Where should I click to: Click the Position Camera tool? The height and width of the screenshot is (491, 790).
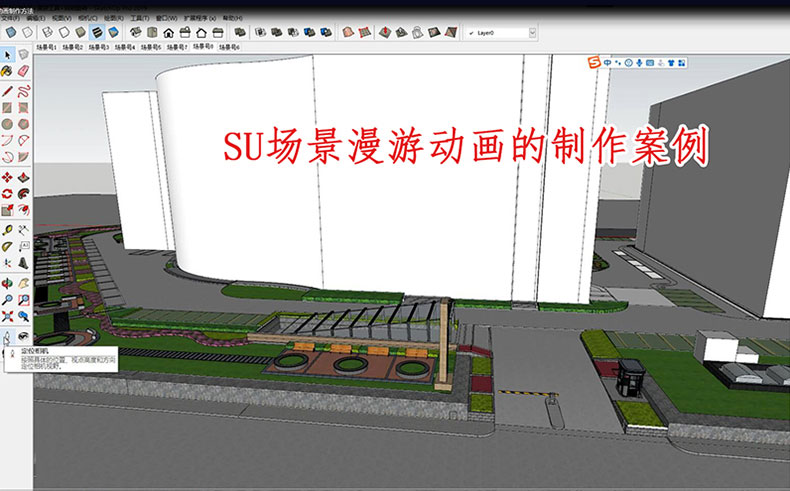tap(8, 336)
